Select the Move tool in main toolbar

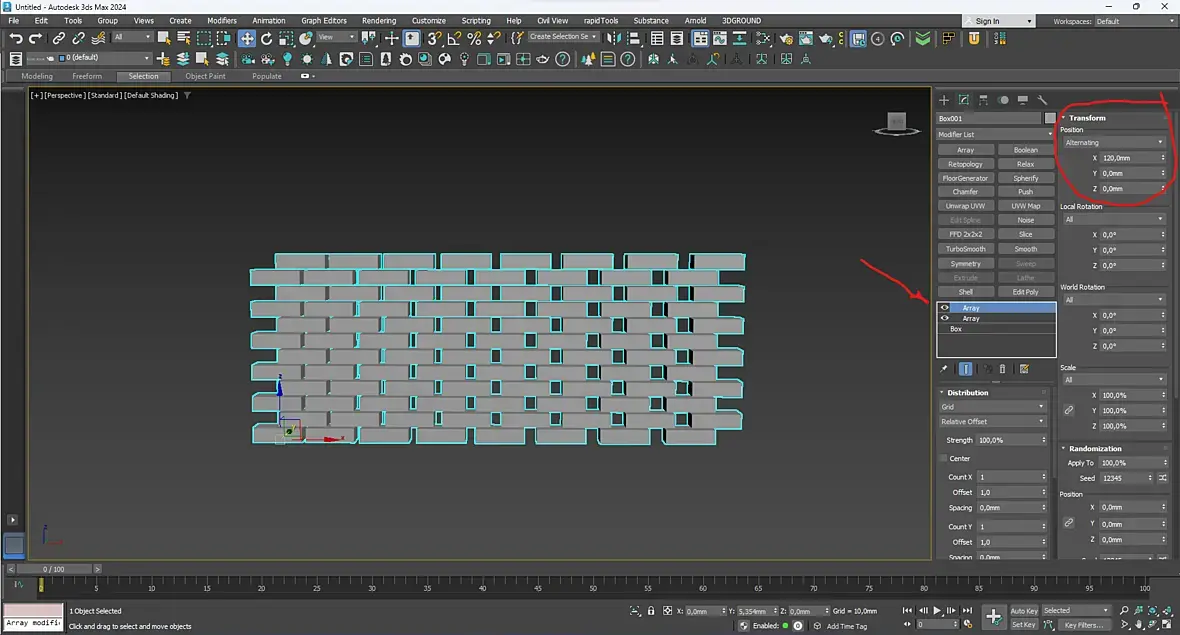point(246,38)
